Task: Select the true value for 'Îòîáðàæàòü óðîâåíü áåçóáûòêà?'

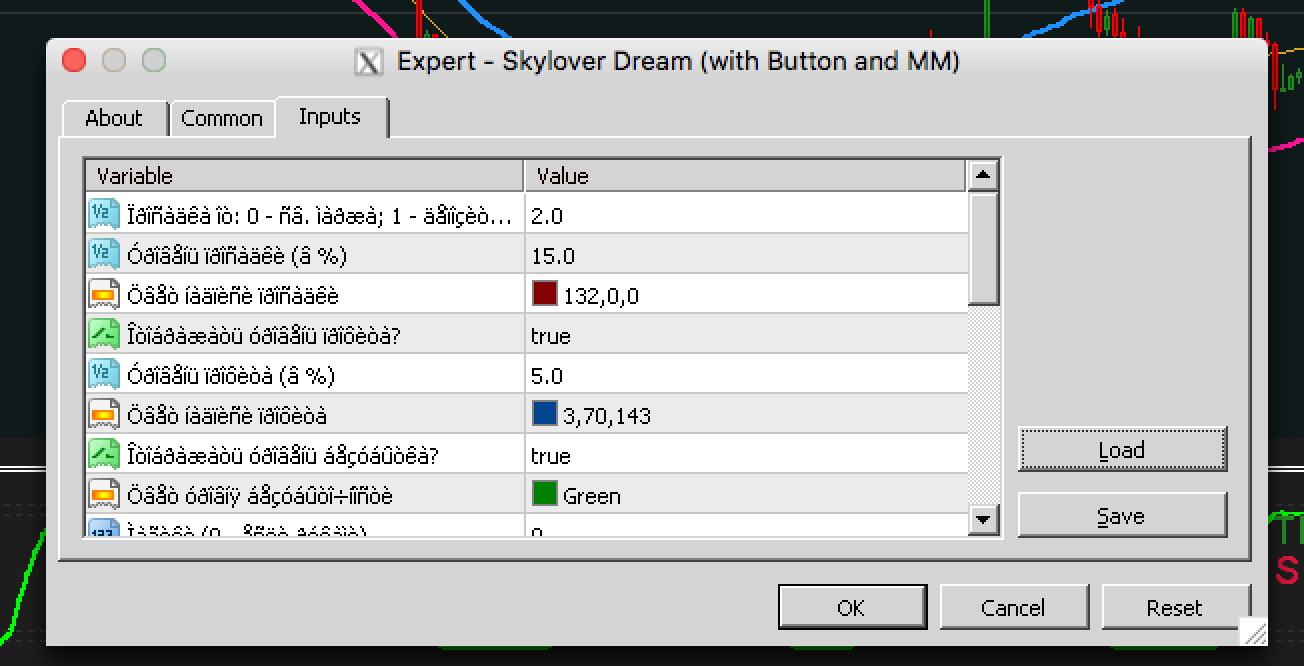Action: point(747,455)
